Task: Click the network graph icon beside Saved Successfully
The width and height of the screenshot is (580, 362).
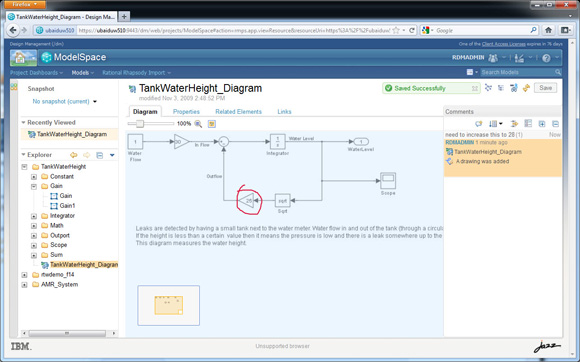Action: point(488,88)
